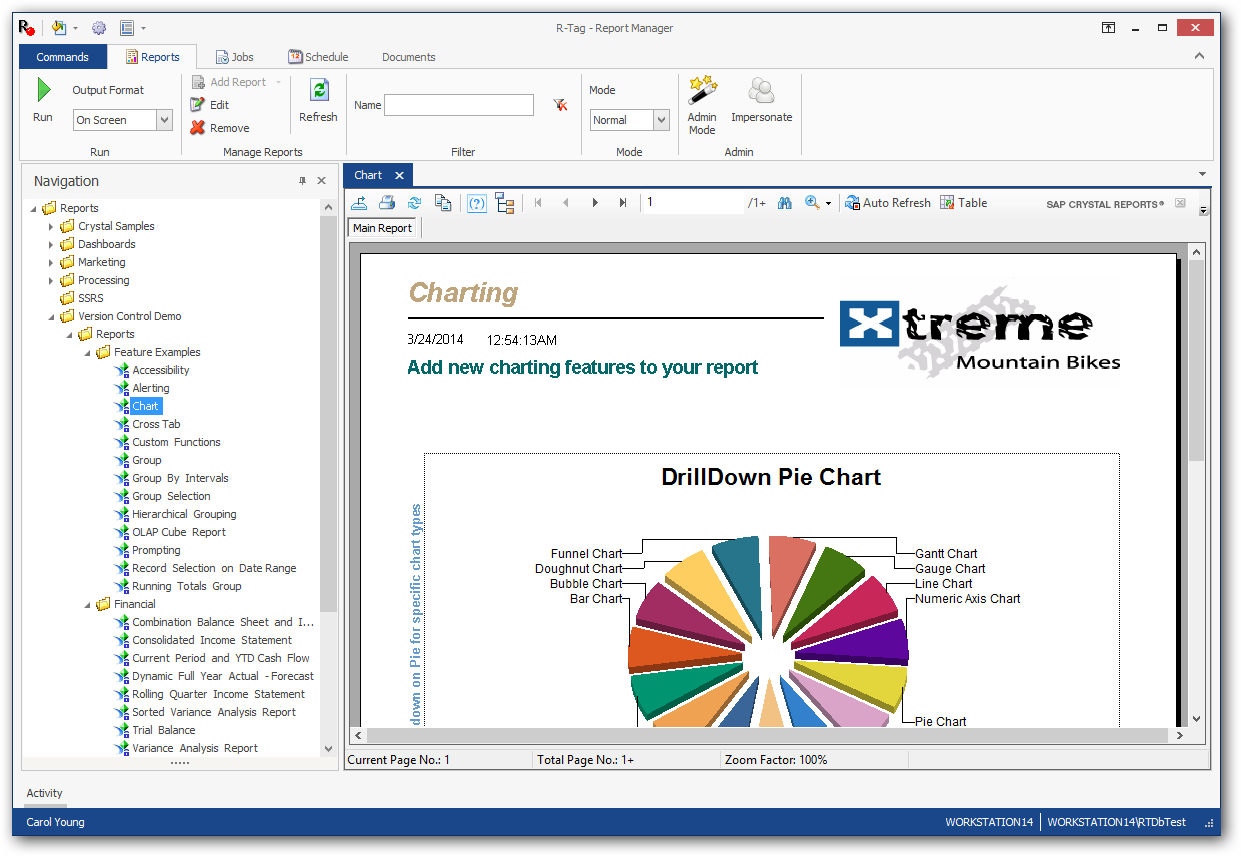Toggle Auto Refresh in viewer toolbar
The image size is (1241, 856).
click(x=887, y=203)
